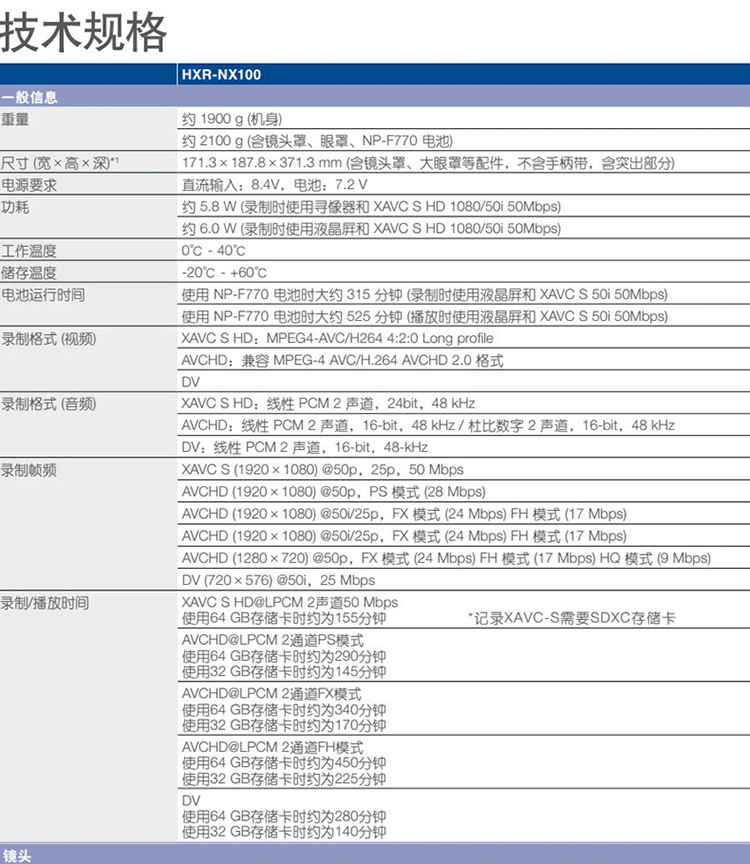Click the AVCHD@LPCM 2通道FX模式 heading

coord(272,694)
